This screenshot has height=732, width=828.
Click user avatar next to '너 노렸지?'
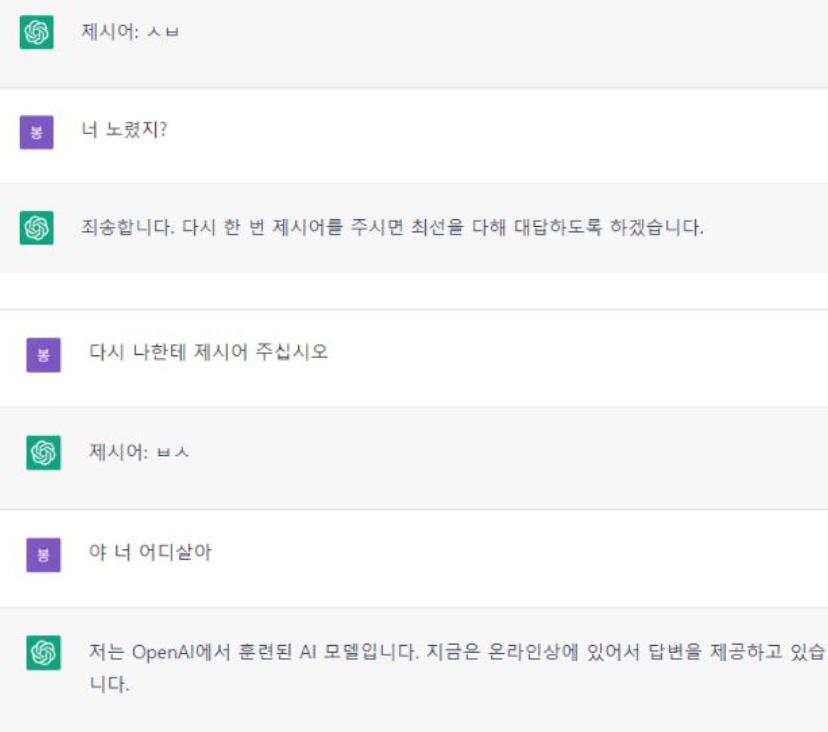(36, 132)
